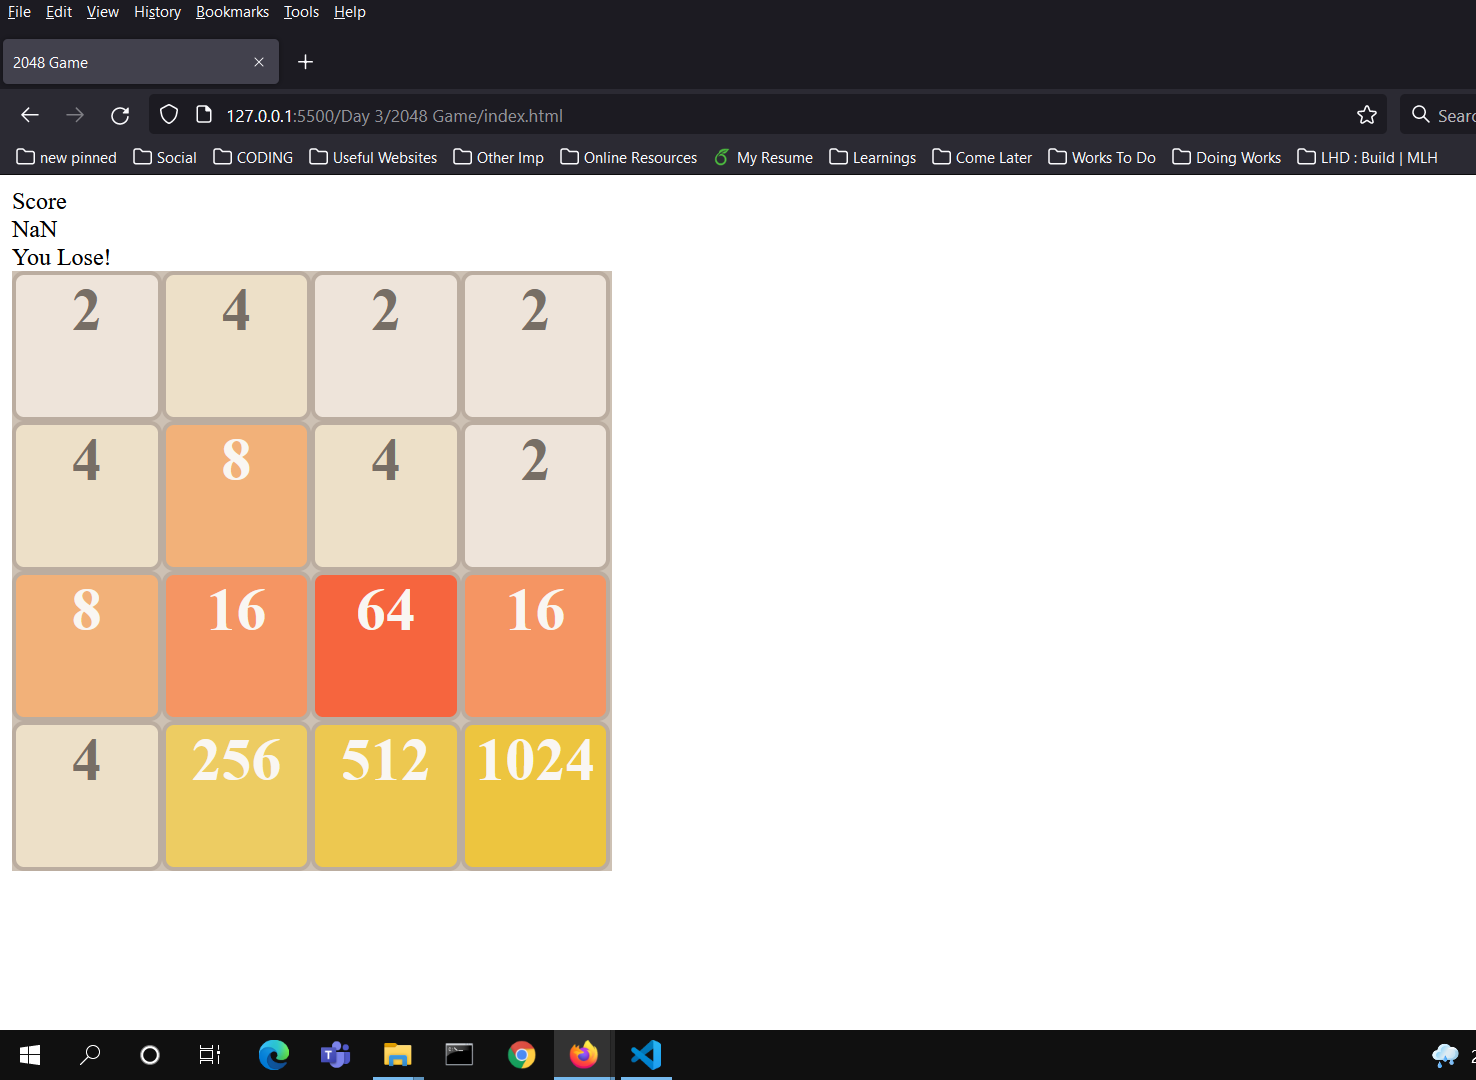Launch Visual Studio Code from taskbar
The height and width of the screenshot is (1080, 1476).
pyautogui.click(x=645, y=1054)
